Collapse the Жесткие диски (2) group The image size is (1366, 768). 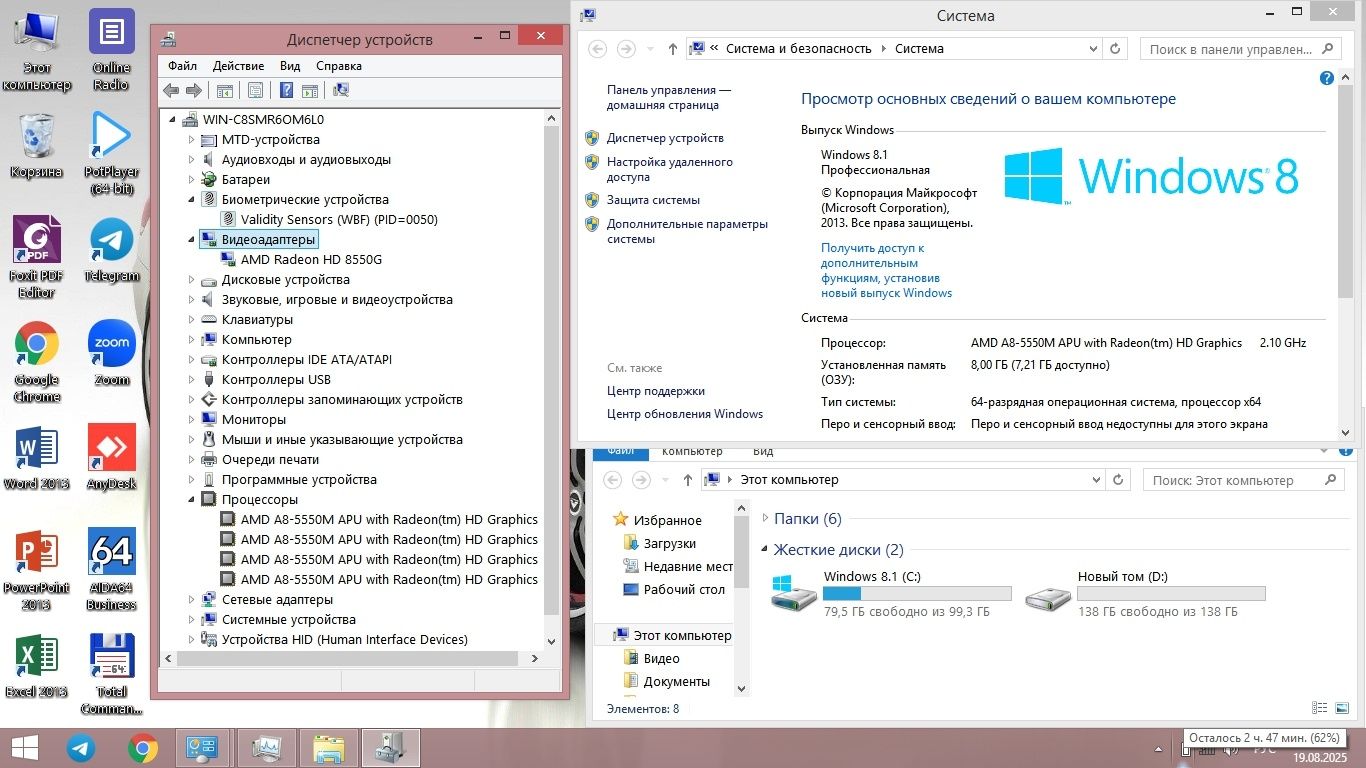click(765, 550)
